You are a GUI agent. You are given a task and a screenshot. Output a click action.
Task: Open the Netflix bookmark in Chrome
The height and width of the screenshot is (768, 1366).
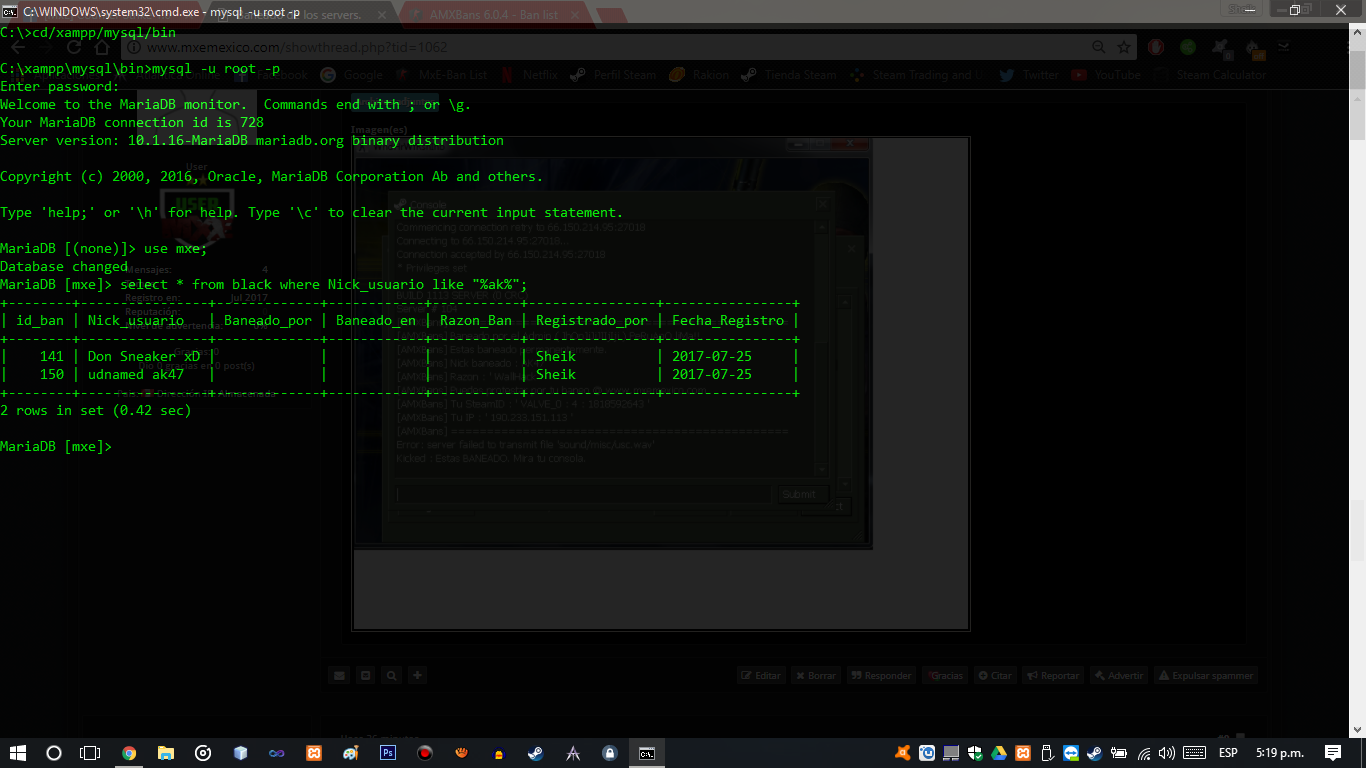point(530,75)
